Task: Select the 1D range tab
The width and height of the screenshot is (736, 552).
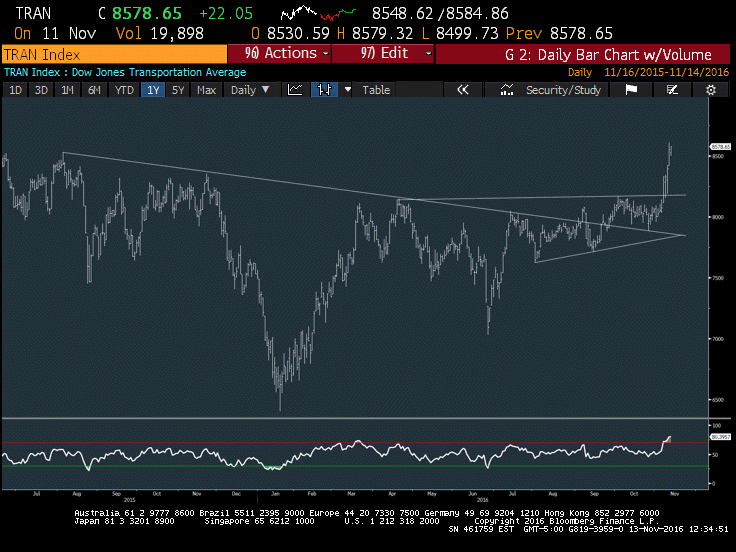Action: coord(15,90)
